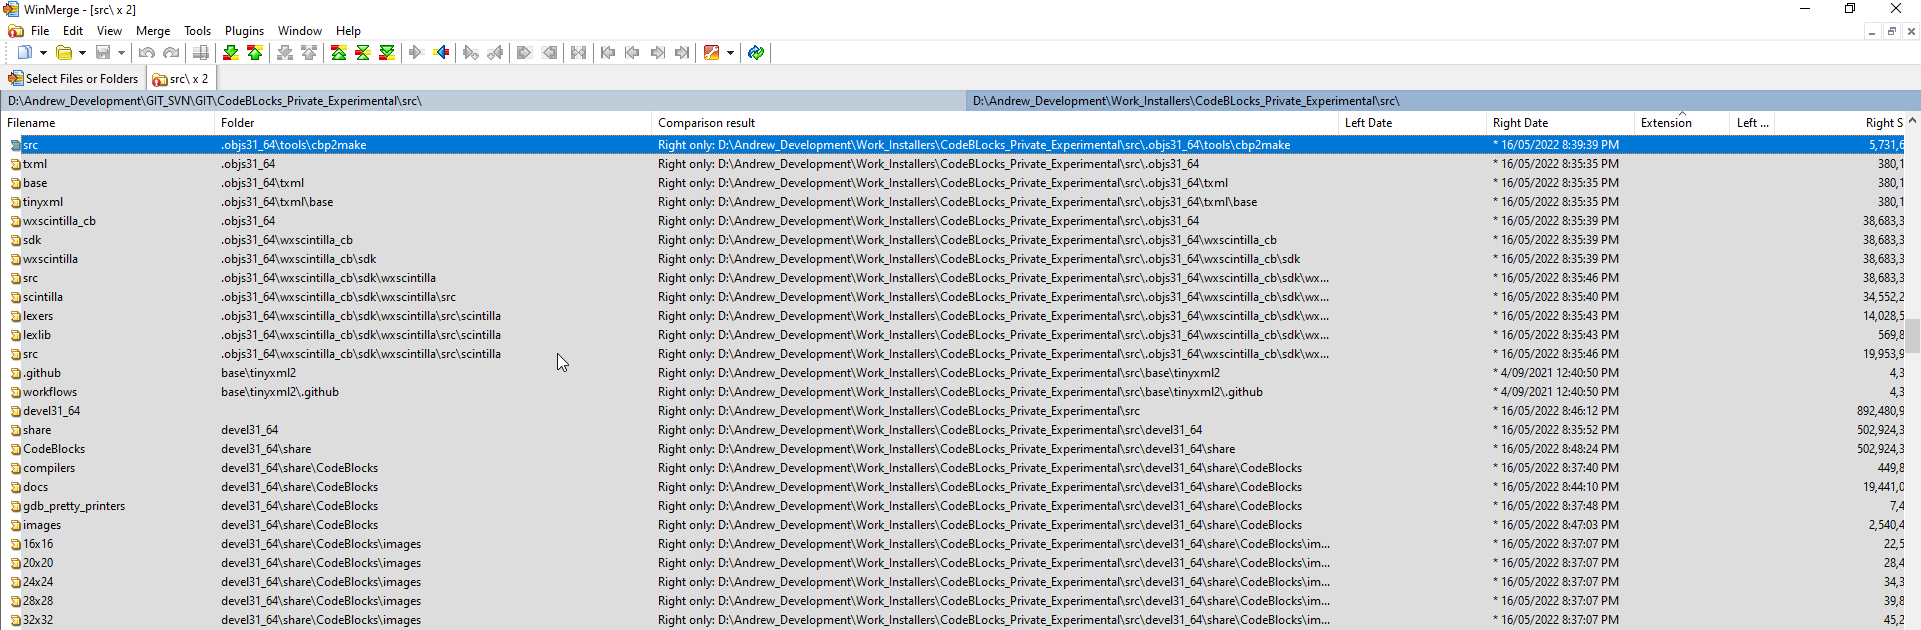Open the View menu
1921x630 pixels.
(109, 31)
